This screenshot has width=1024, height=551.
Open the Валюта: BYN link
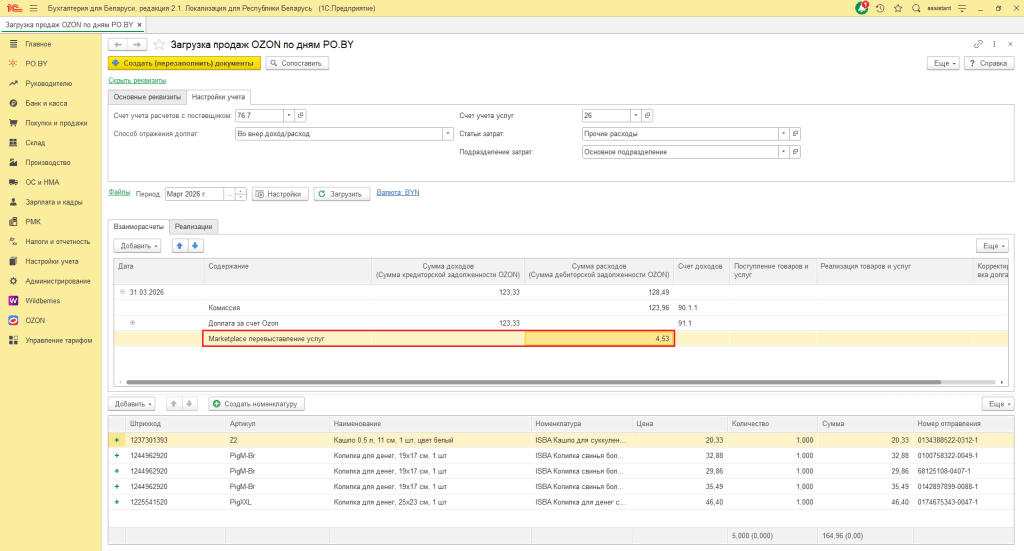398,193
